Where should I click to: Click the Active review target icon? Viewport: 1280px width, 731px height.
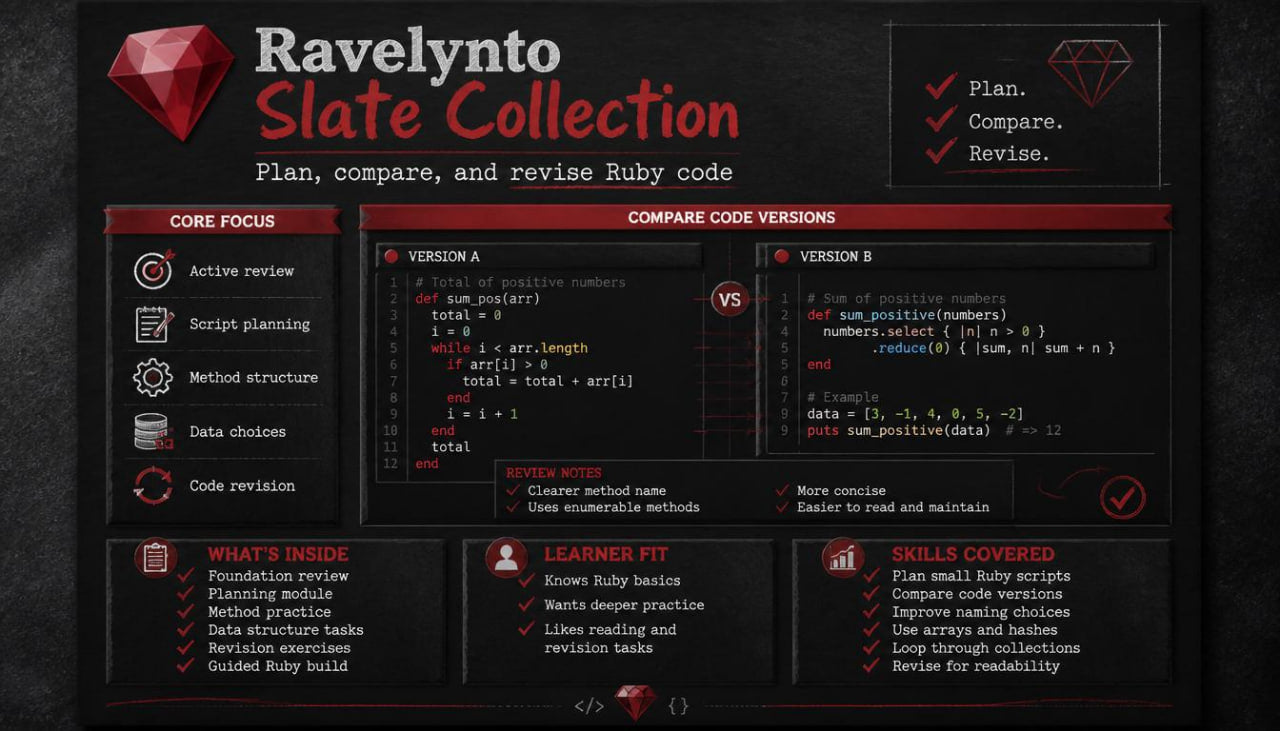153,270
